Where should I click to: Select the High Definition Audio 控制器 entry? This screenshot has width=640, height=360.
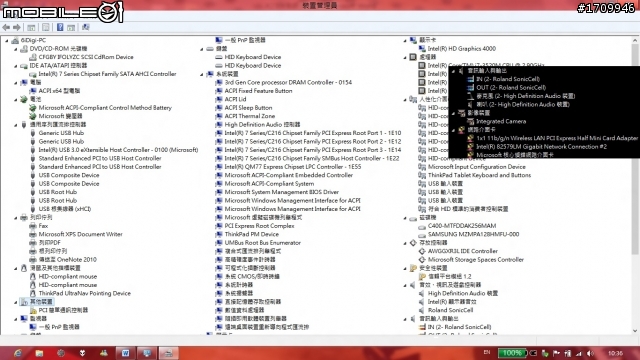[x=262, y=124]
